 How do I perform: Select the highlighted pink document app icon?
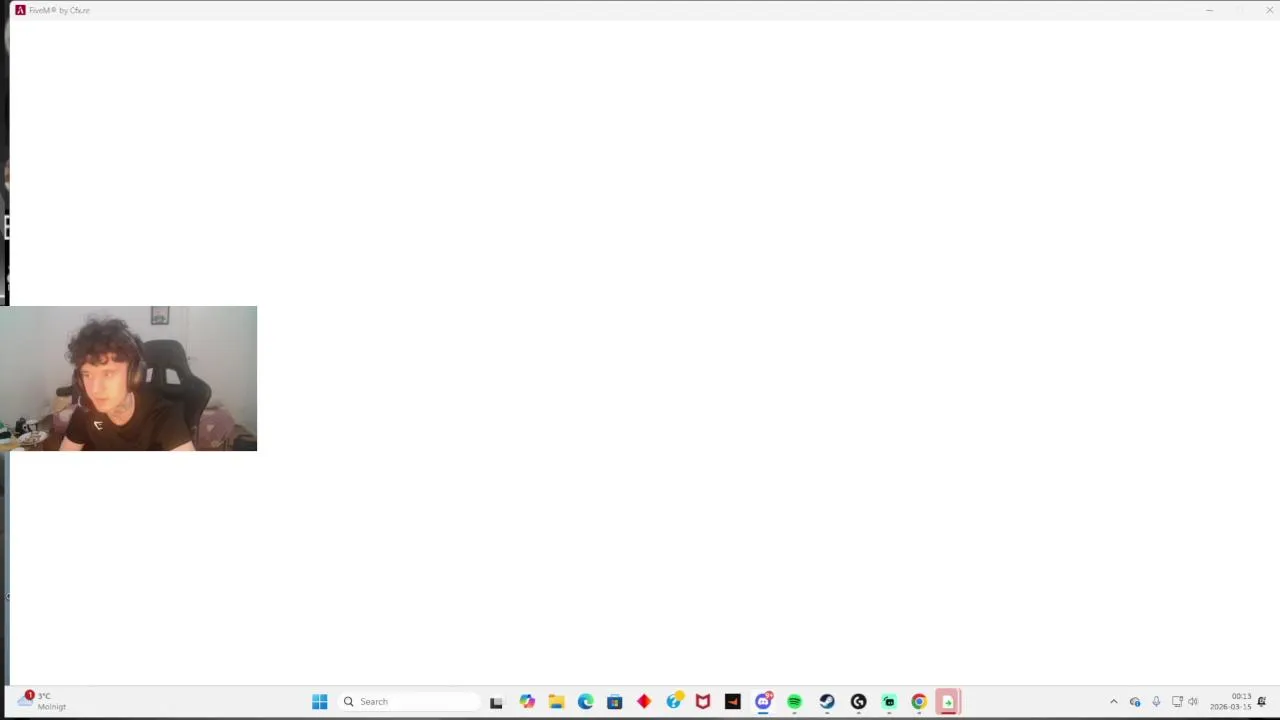click(948, 702)
